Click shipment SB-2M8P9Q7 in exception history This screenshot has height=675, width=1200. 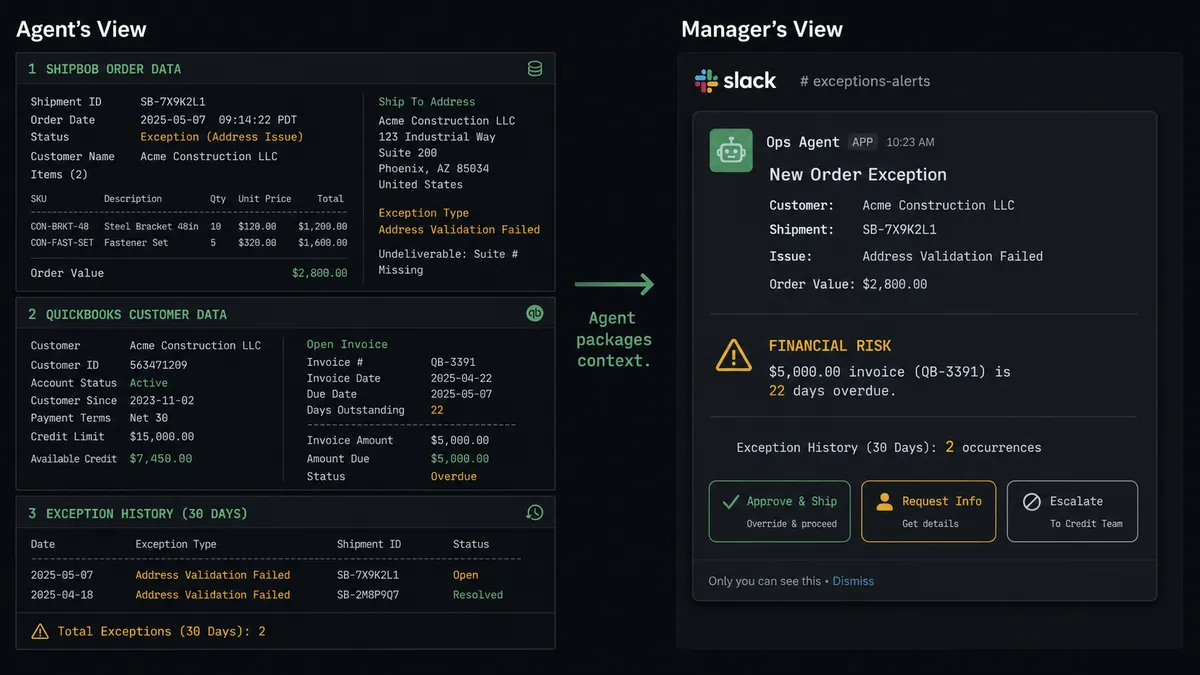[368, 595]
